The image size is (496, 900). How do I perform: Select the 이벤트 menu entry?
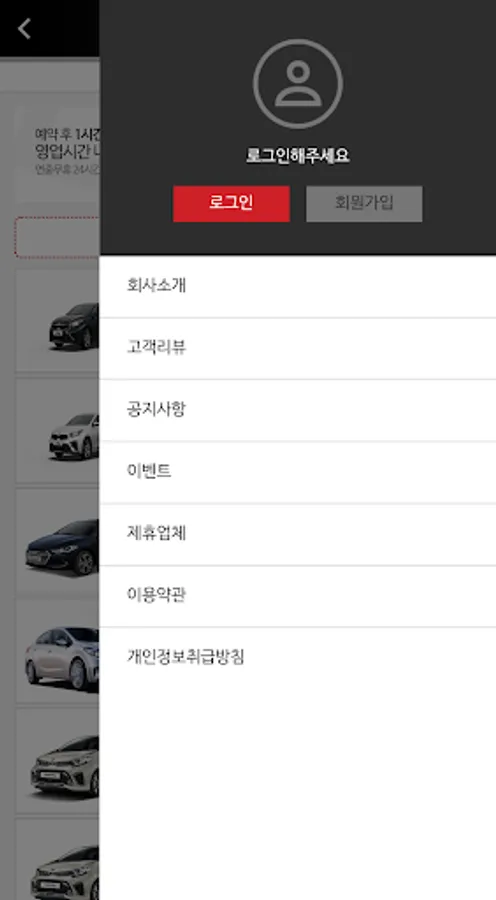[297, 472]
